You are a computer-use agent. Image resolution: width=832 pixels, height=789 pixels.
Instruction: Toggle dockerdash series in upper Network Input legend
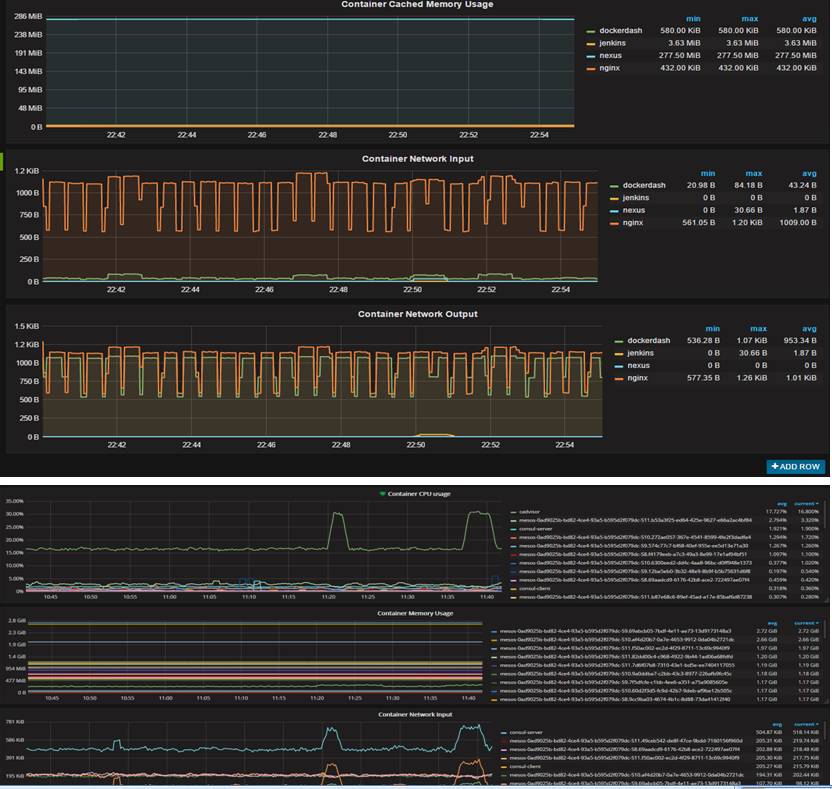[644, 185]
